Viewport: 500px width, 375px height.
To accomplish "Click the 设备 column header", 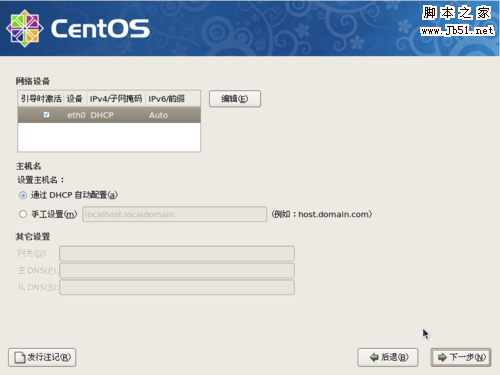I will pyautogui.click(x=75, y=99).
